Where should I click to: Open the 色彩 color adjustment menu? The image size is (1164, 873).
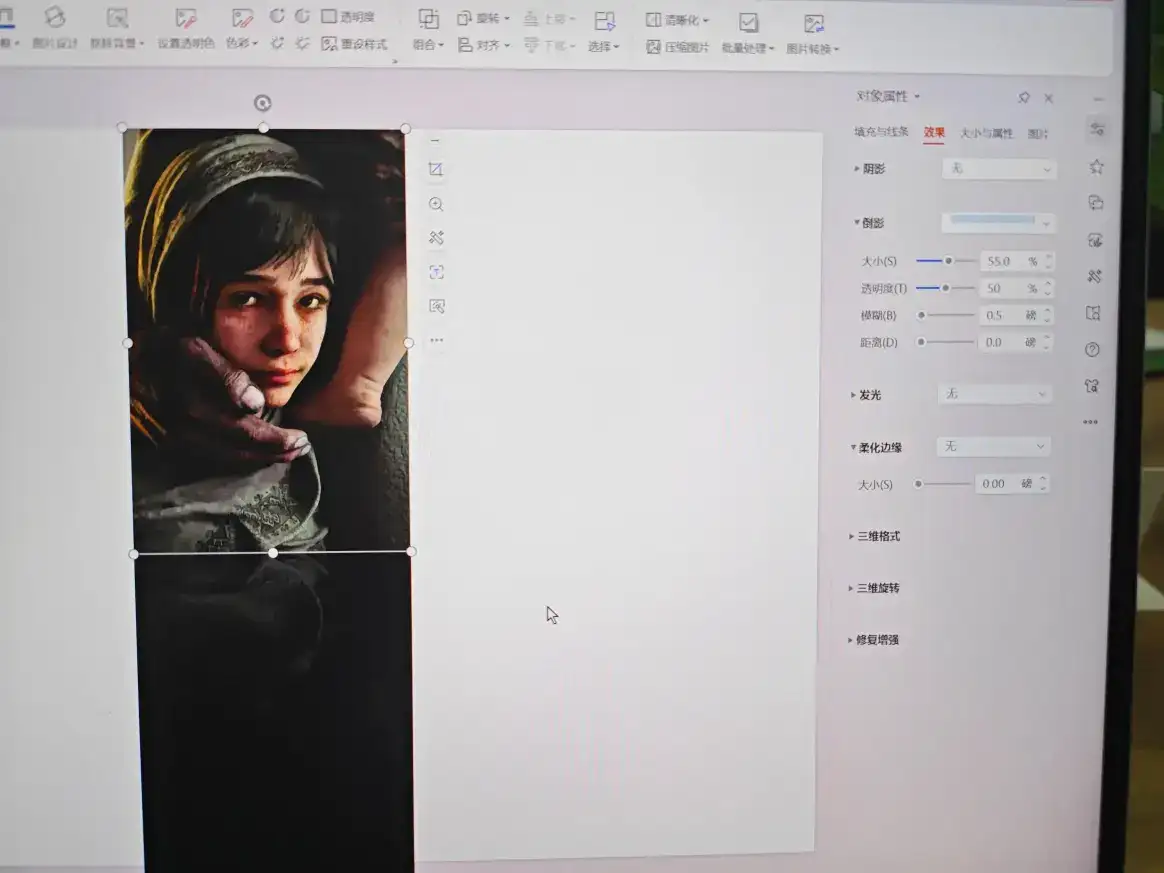[242, 29]
